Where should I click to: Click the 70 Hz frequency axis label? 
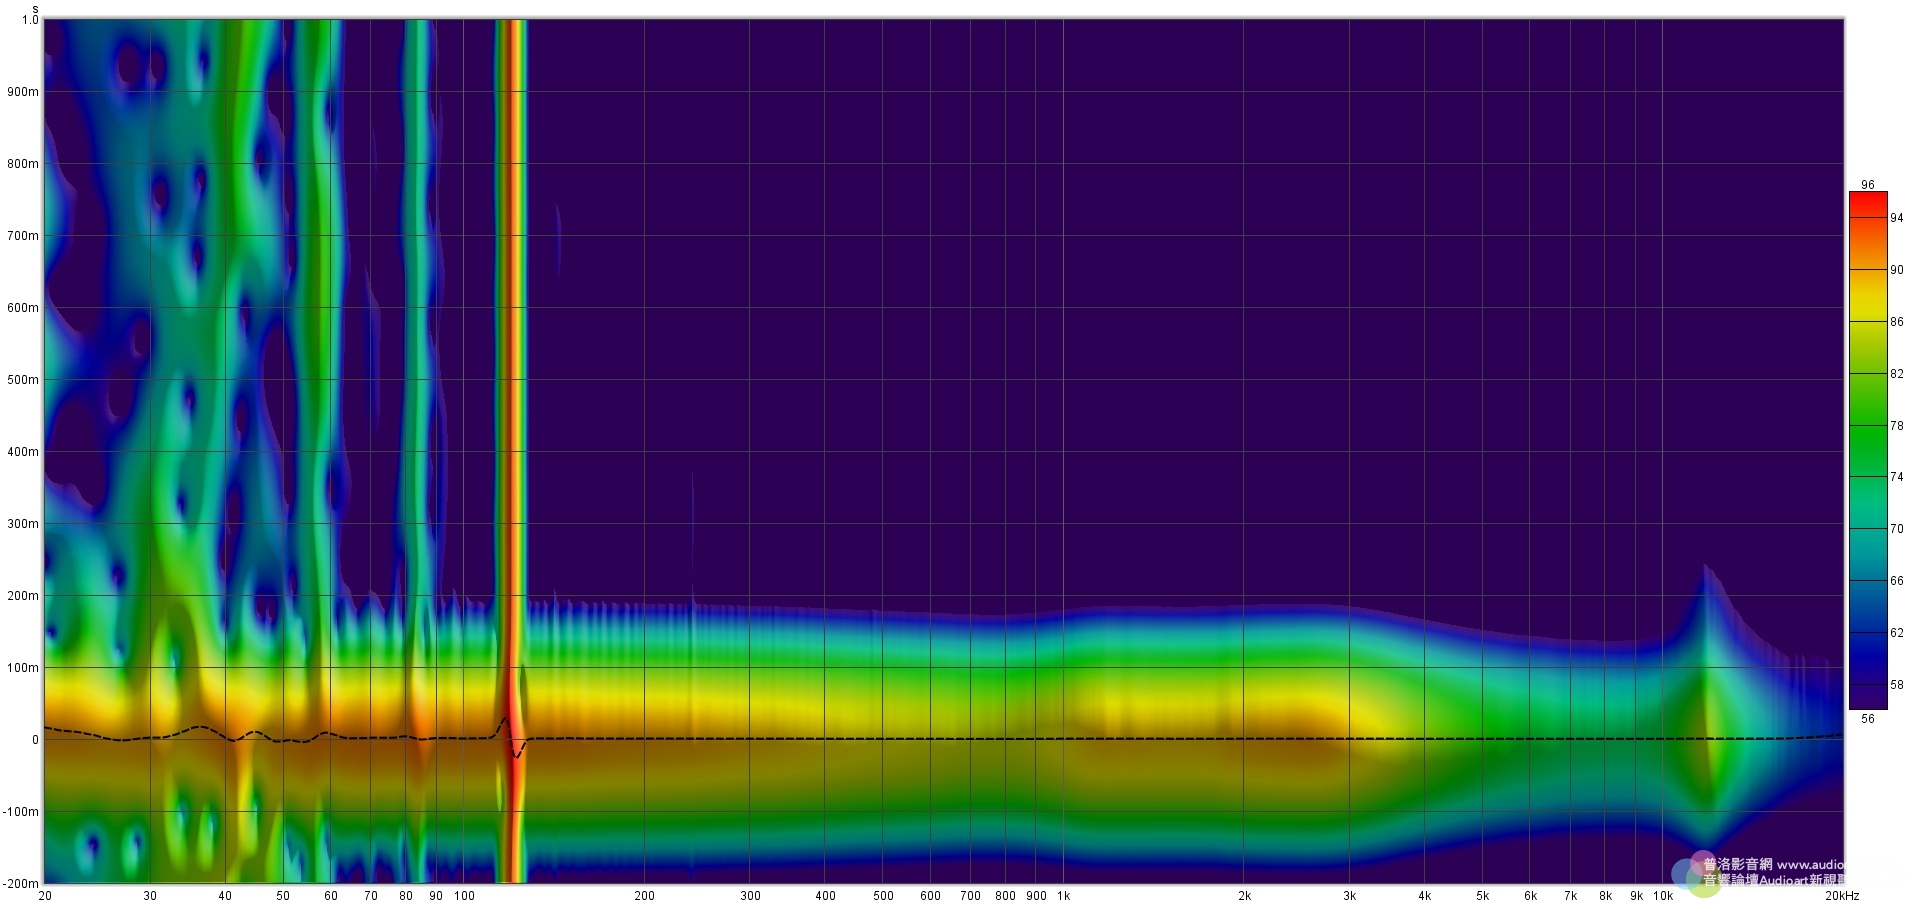click(371, 896)
